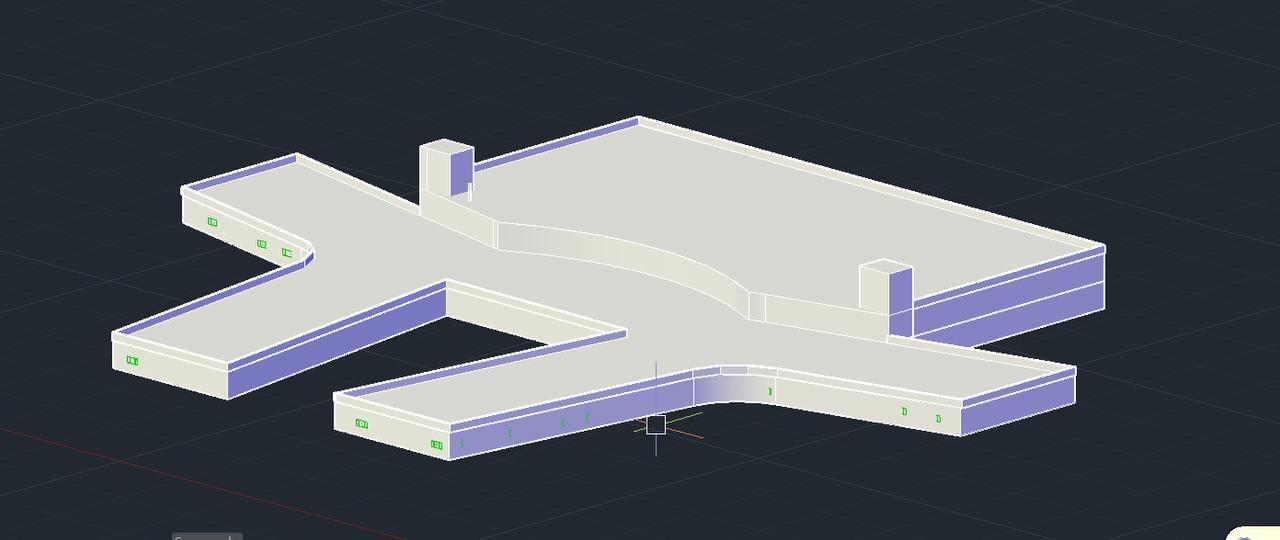Select the green marker on the far-left wing end
The height and width of the screenshot is (540, 1280).
point(133,361)
